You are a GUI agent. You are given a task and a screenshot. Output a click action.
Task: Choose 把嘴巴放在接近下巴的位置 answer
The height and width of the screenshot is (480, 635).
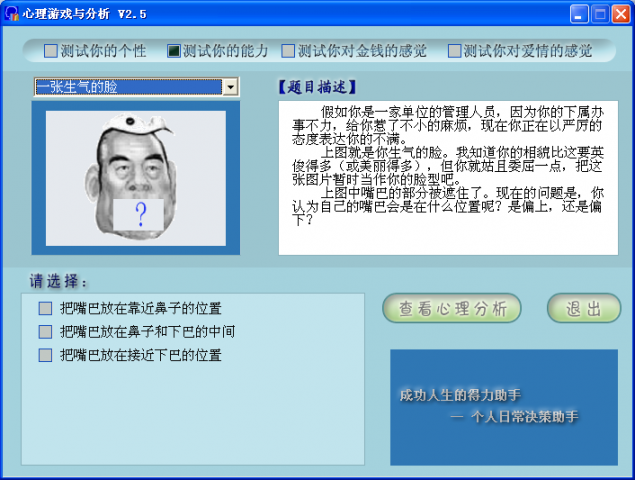pyautogui.click(x=45, y=355)
